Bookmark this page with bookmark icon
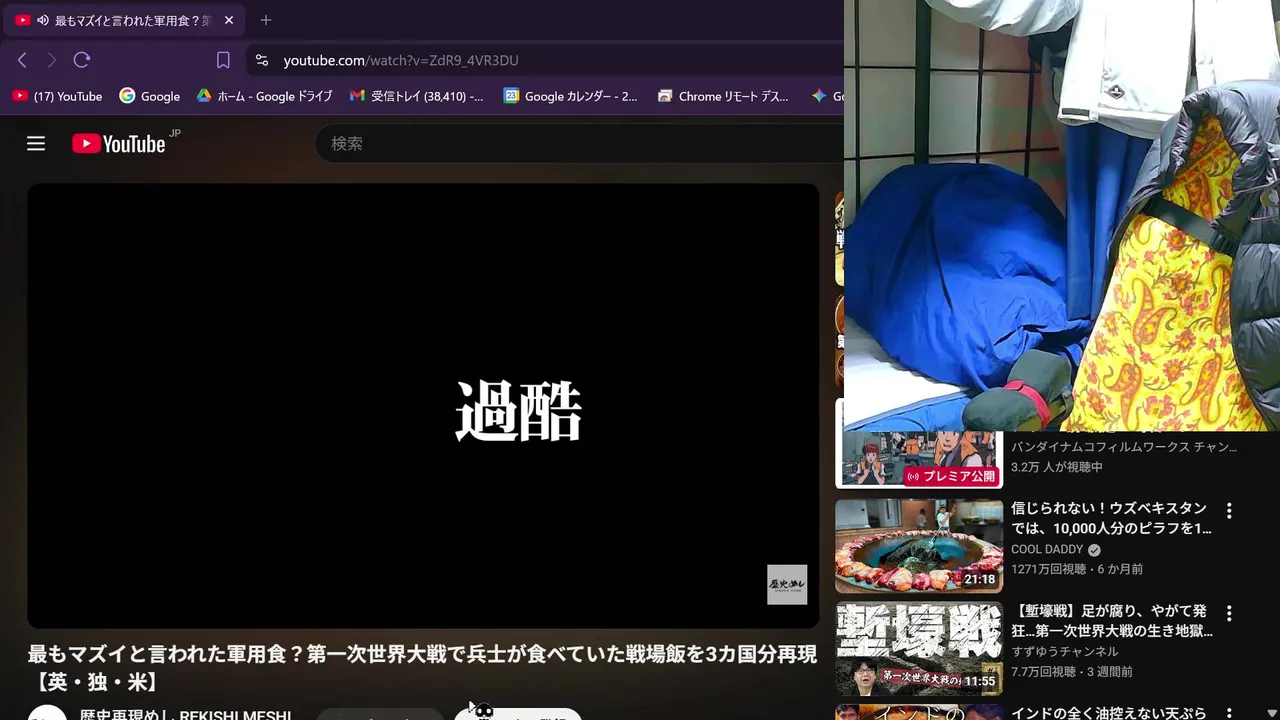1280x720 pixels. (223, 60)
